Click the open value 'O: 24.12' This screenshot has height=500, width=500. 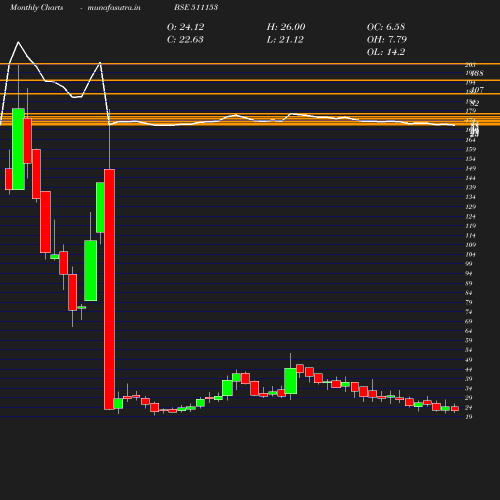[185, 27]
